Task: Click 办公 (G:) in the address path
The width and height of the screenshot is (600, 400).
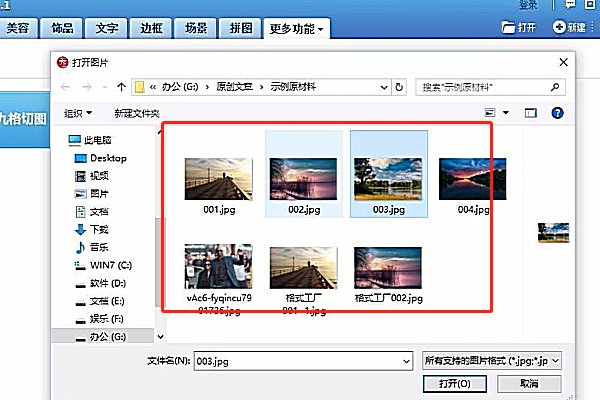Action: 180,87
